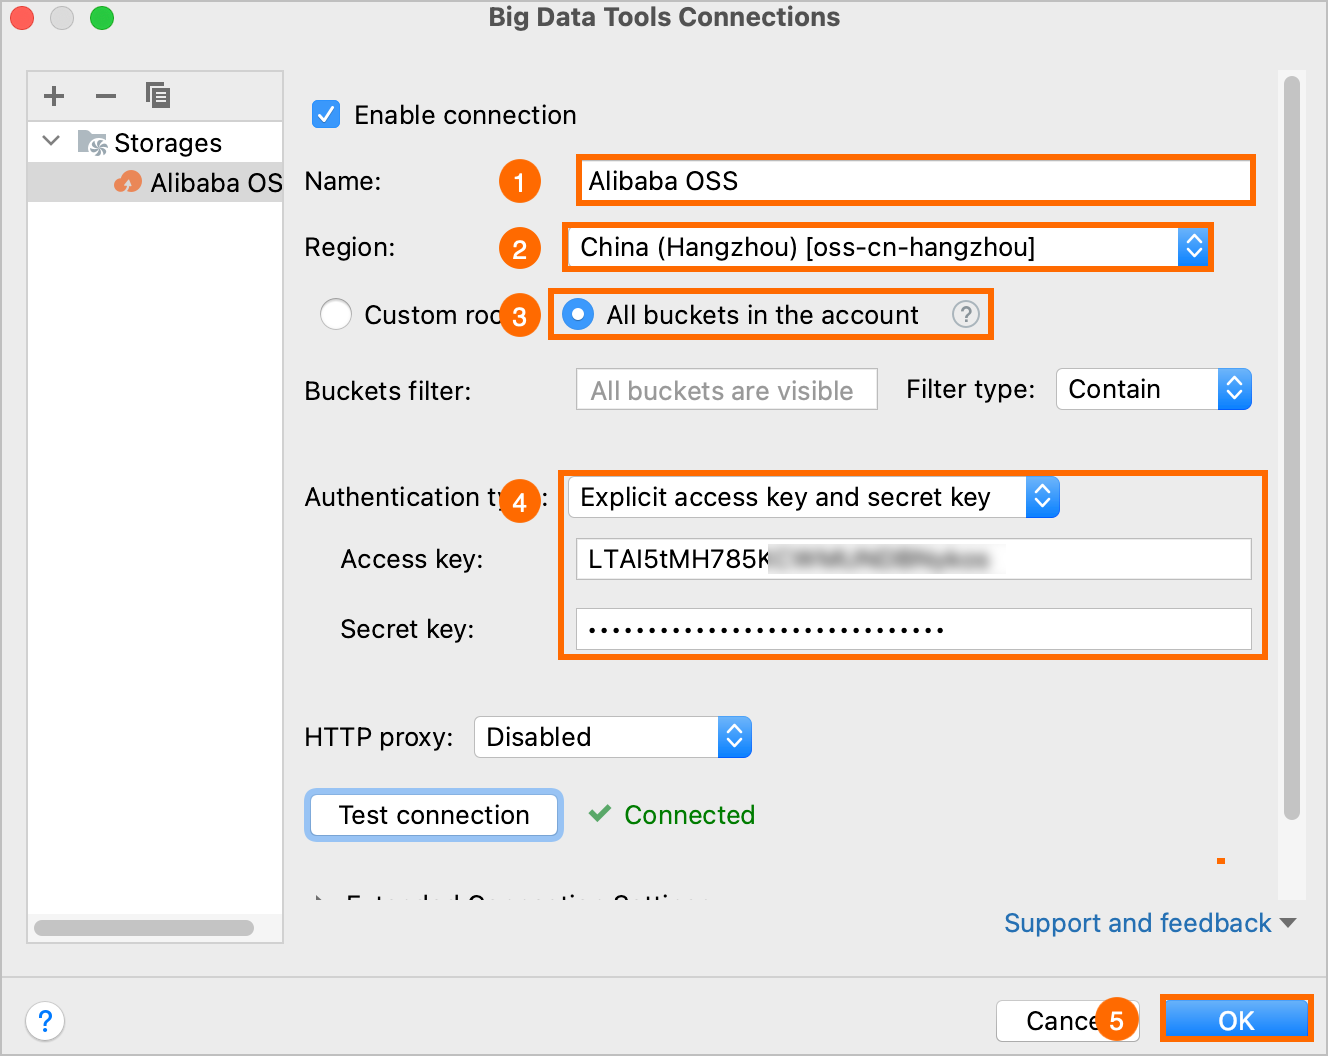Image resolution: width=1328 pixels, height=1056 pixels.
Task: Click the vertical scrollbar in settings pane
Action: point(1292,448)
